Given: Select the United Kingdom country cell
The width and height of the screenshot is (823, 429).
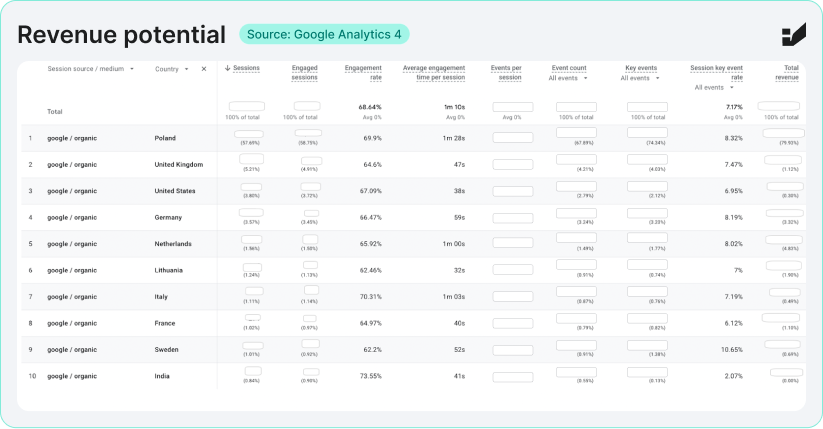Looking at the screenshot, I should [178, 164].
